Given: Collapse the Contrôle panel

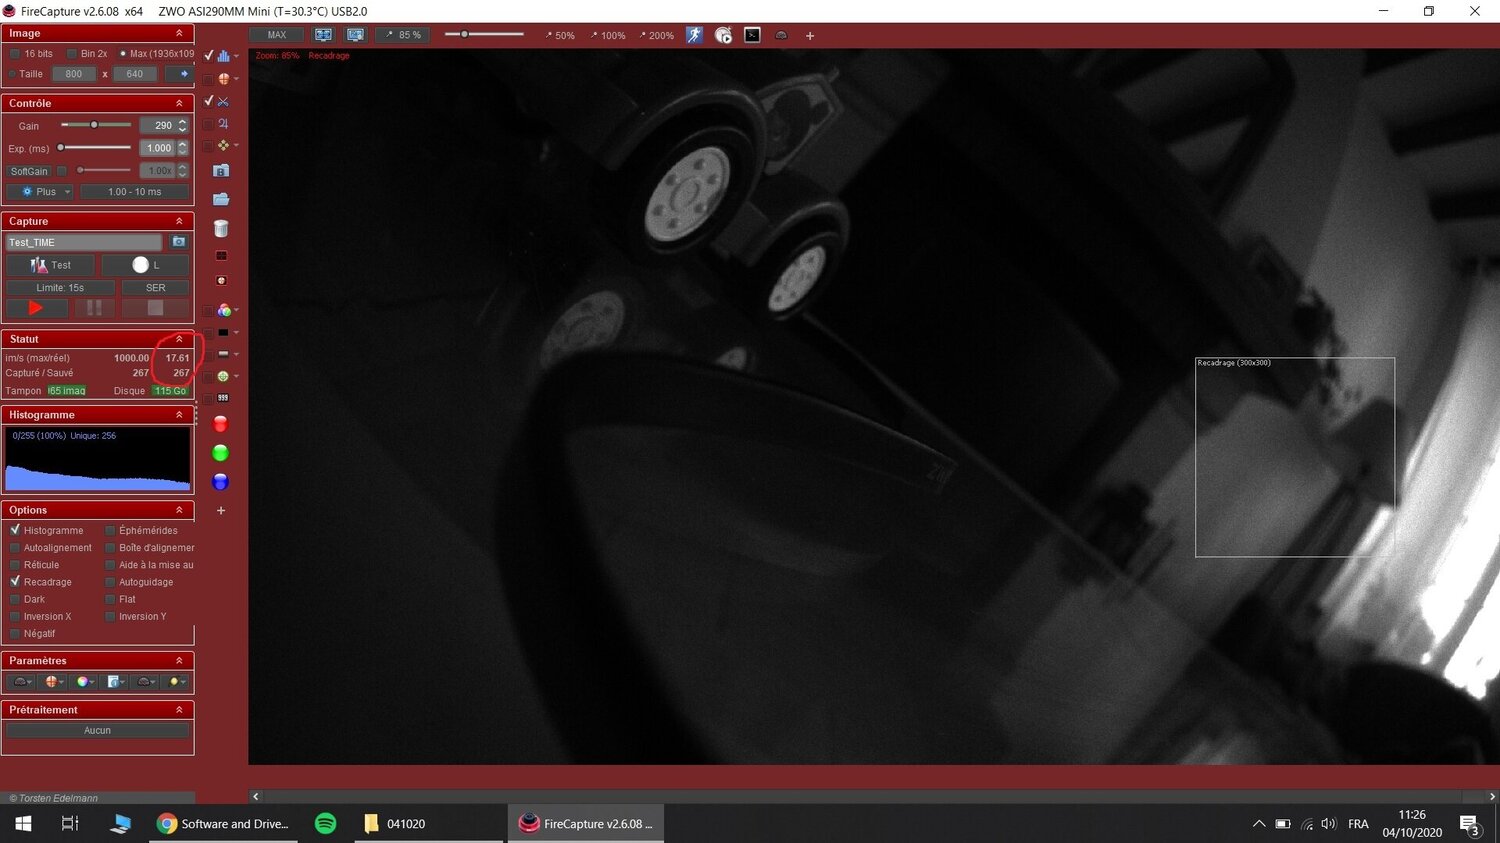Looking at the screenshot, I should pos(180,103).
